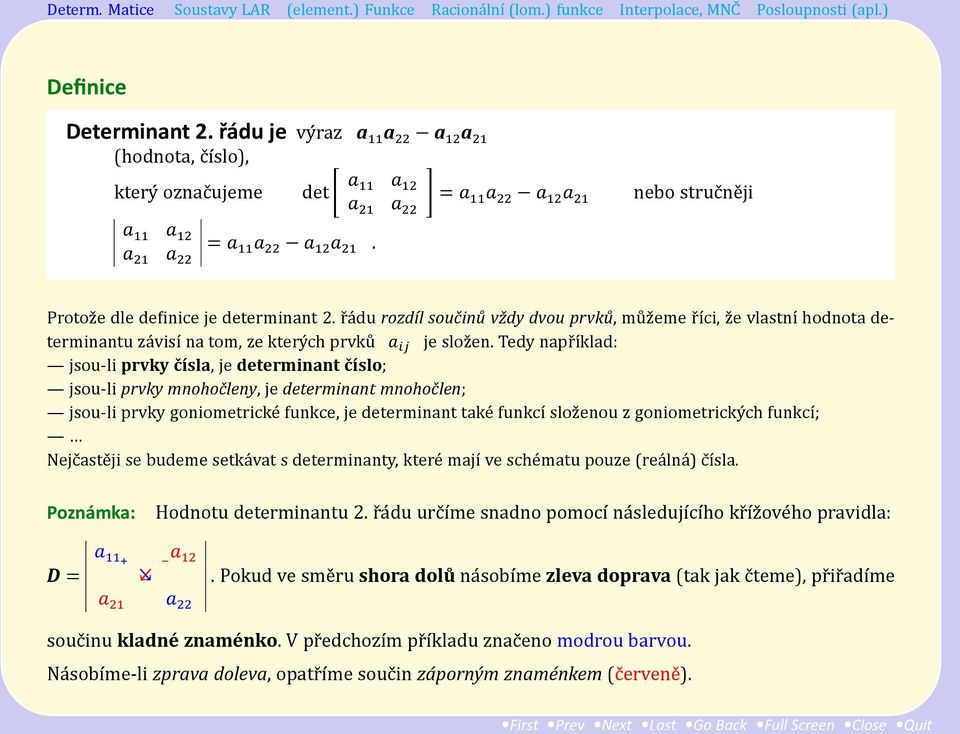The image size is (960, 734).
Task: Click the red 'červeně' word
Action: click(648, 674)
